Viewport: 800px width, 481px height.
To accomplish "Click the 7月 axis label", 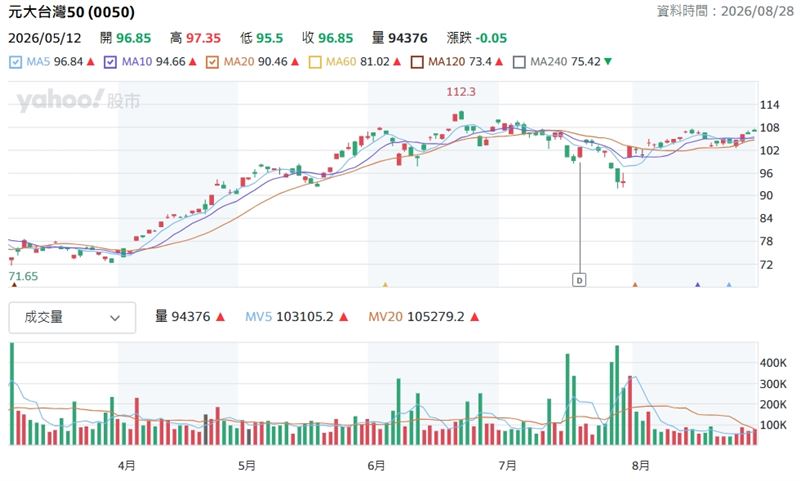I will [507, 465].
